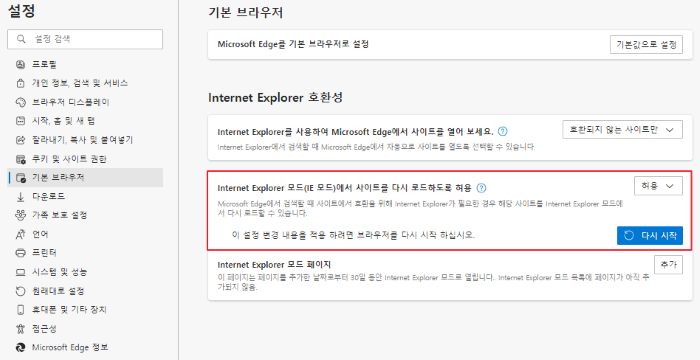This screenshot has height=360, width=700.
Task: Click help icon beside 사이트를 열어 보세요
Action: click(503, 131)
